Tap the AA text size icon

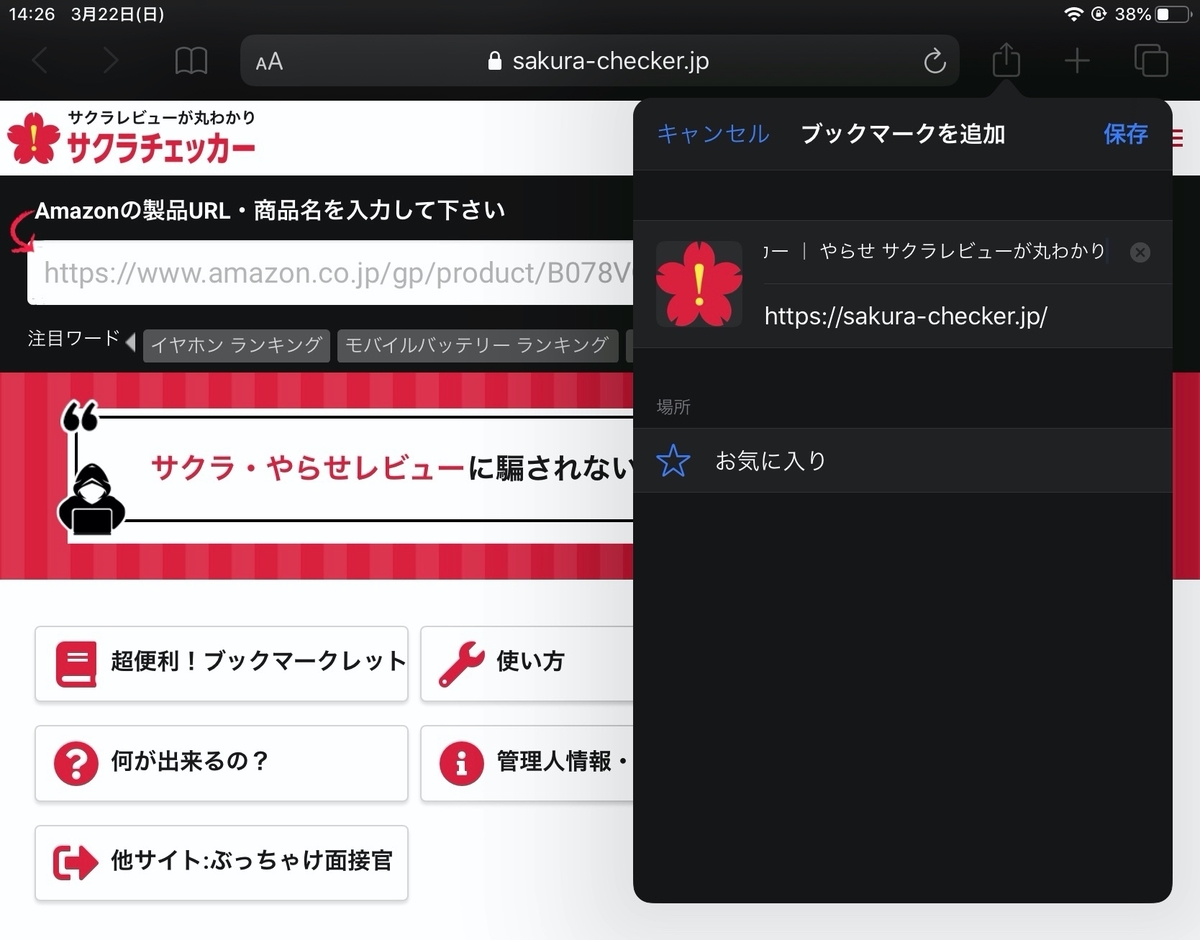[x=267, y=60]
